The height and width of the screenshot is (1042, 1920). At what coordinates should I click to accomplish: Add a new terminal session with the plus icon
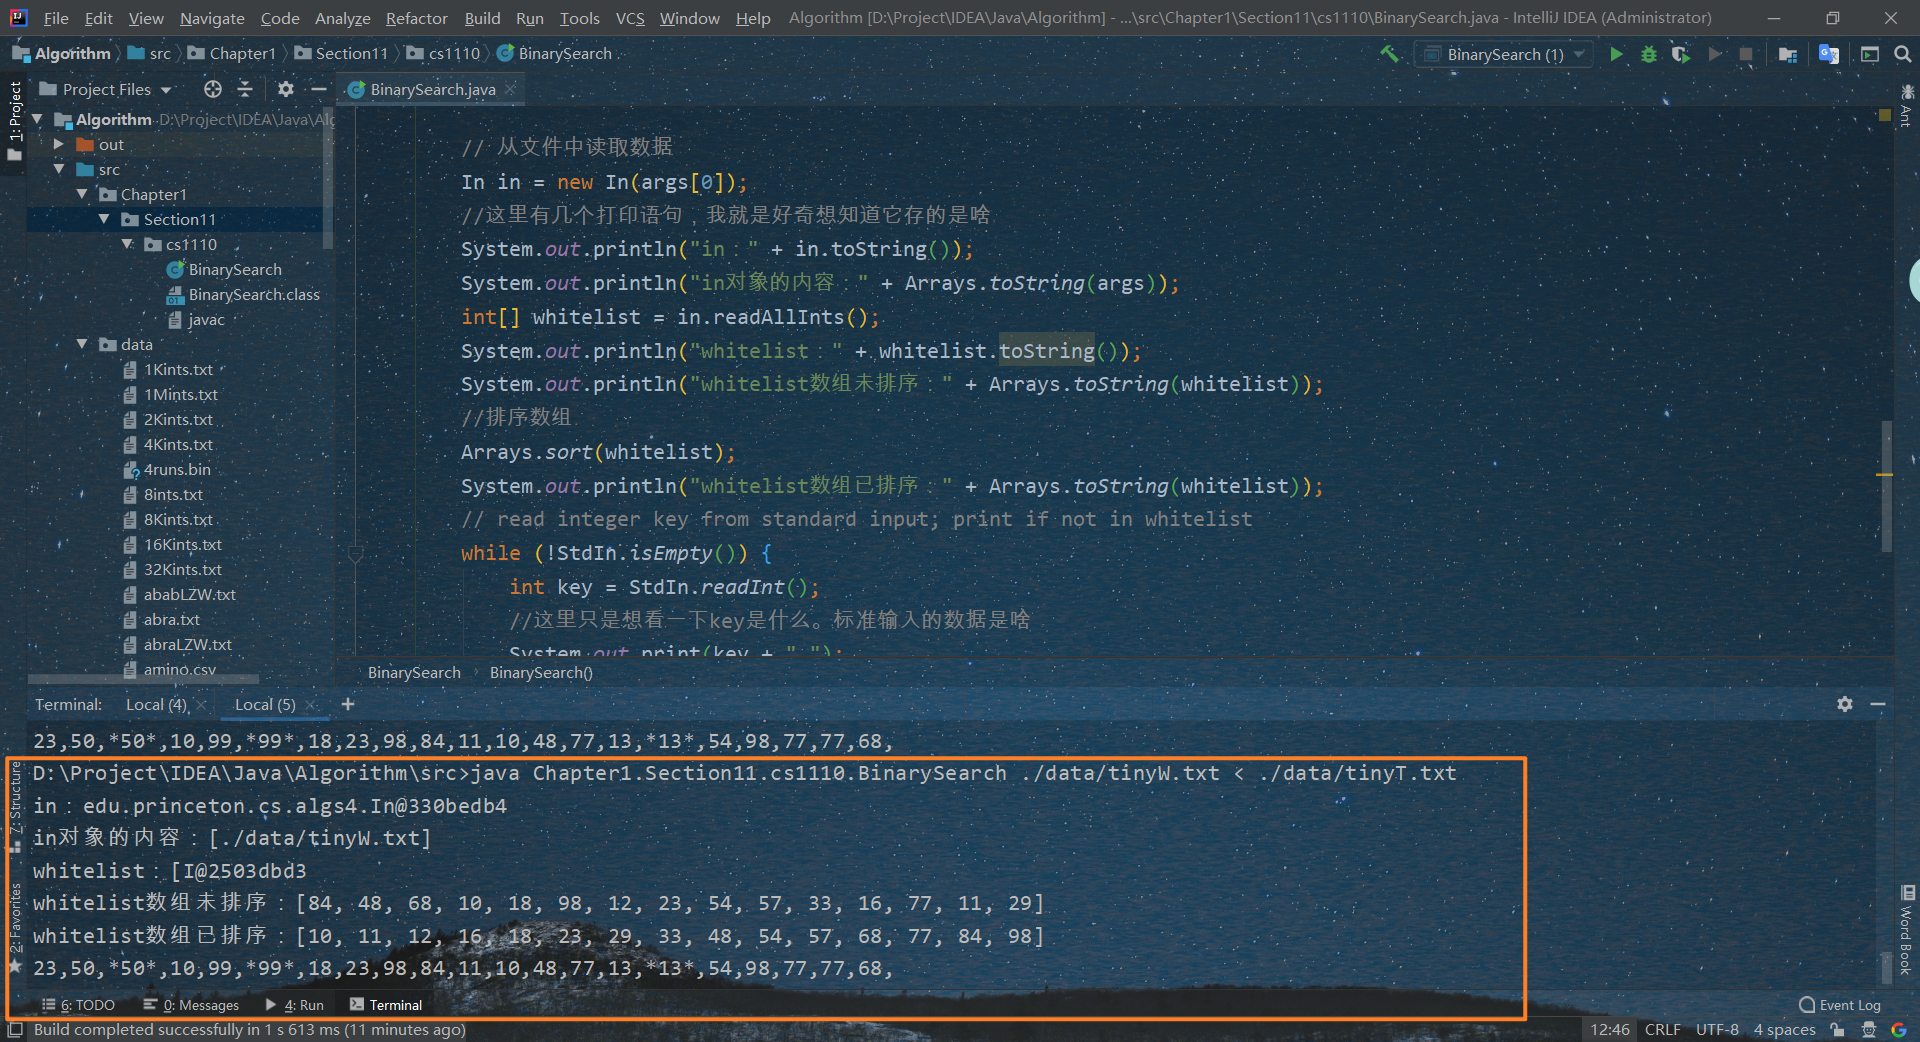(x=348, y=704)
